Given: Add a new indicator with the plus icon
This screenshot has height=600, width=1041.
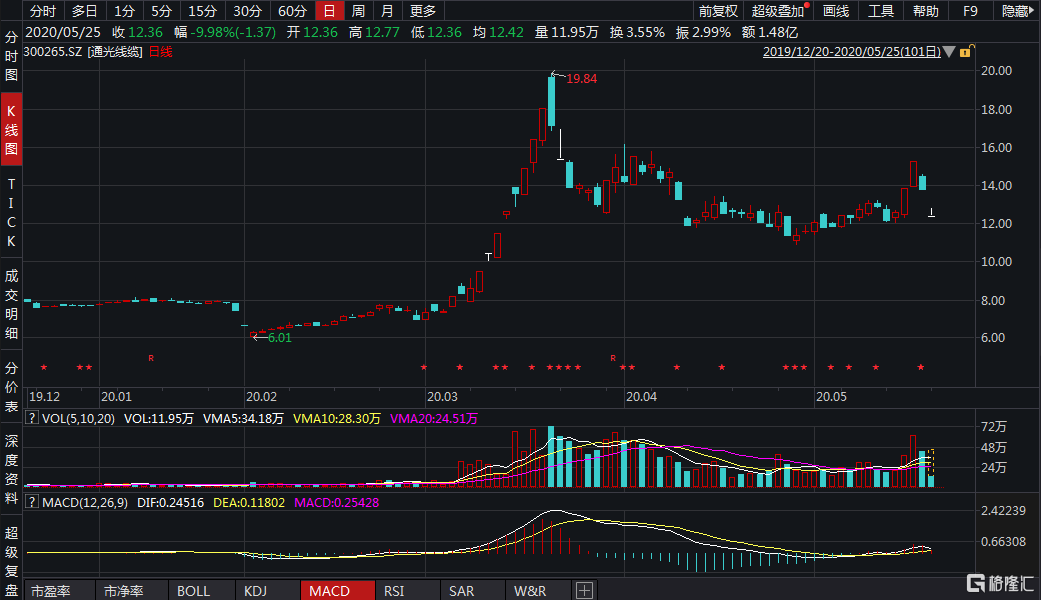Looking at the screenshot, I should point(584,590).
